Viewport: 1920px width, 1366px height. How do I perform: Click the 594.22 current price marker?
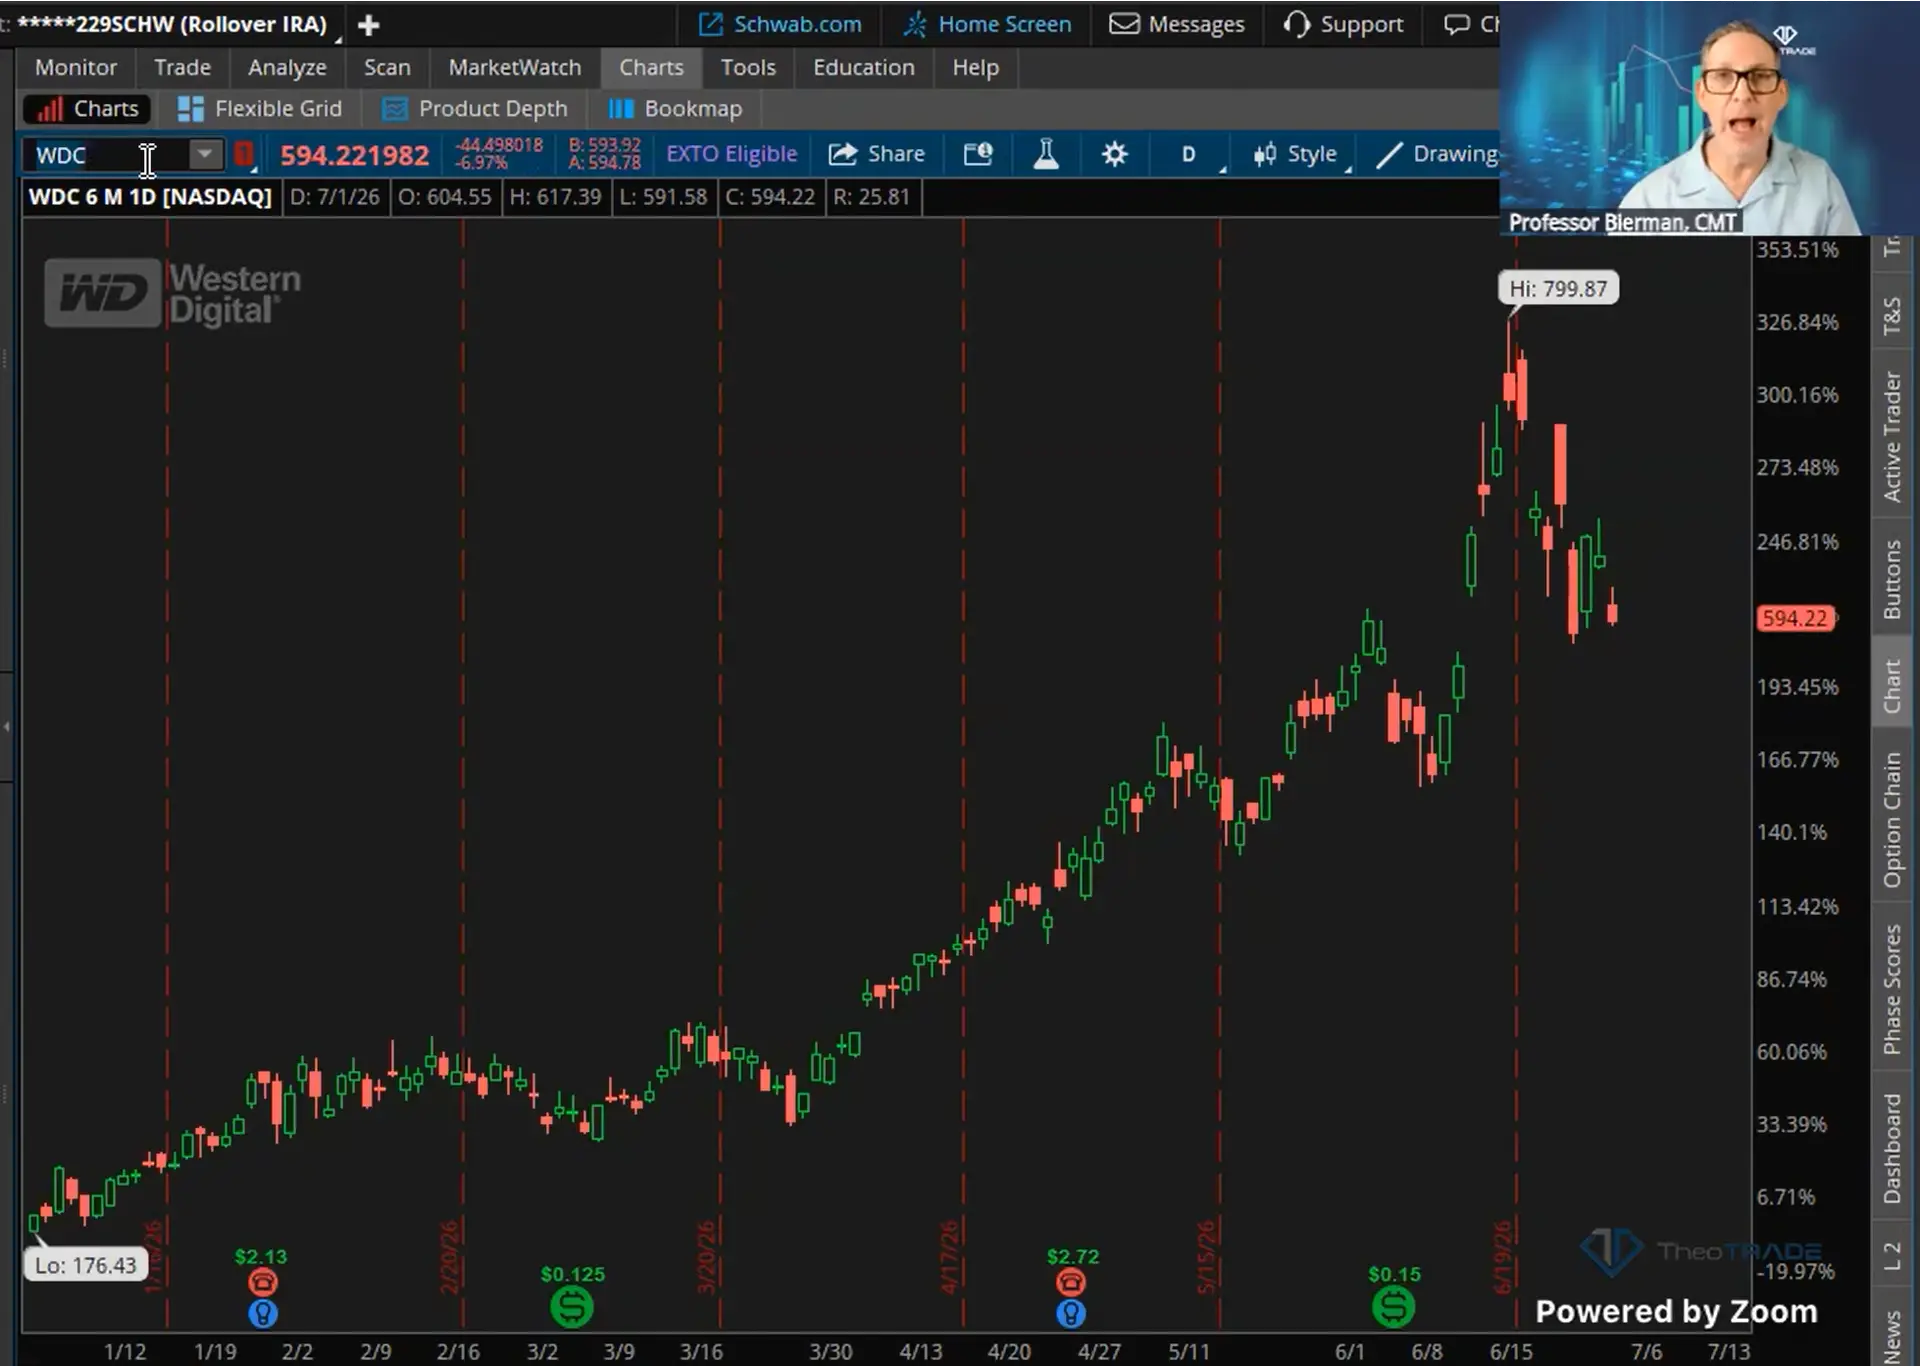click(x=1795, y=618)
